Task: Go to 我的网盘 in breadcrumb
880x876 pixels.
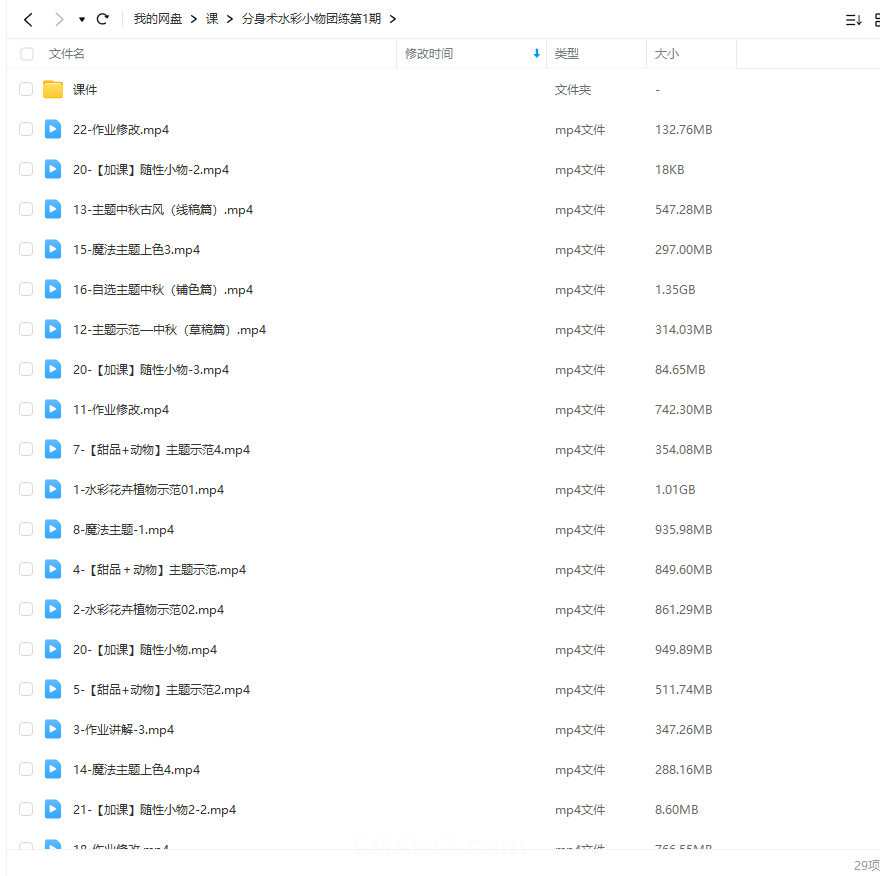Action: tap(158, 19)
